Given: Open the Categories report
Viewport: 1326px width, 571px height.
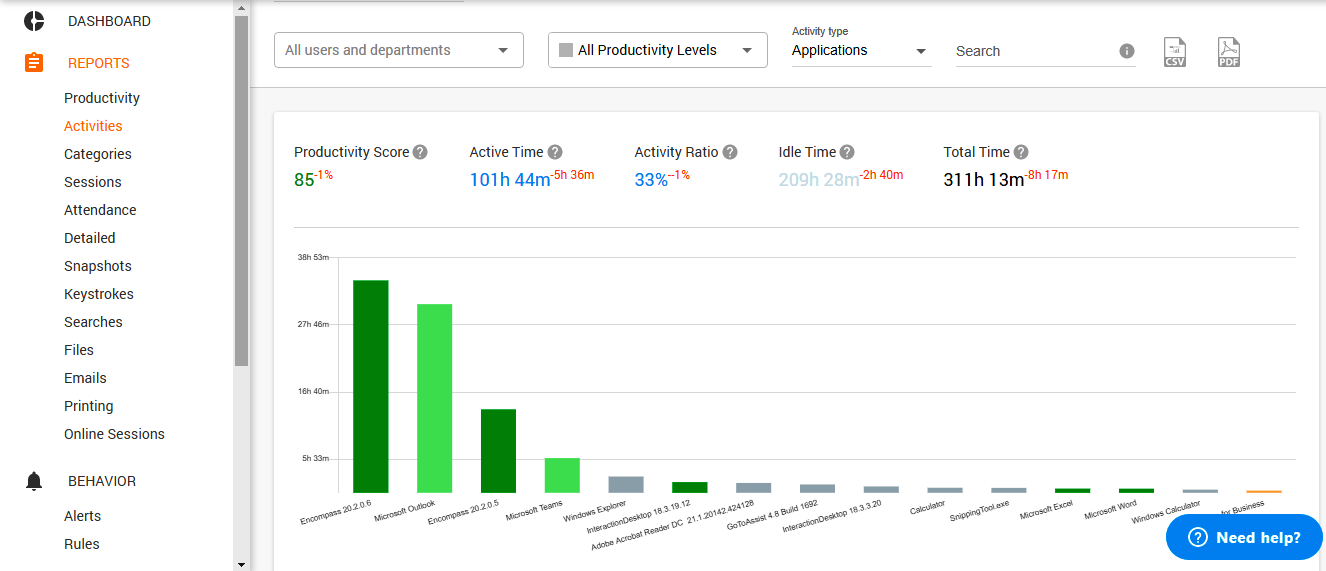Looking at the screenshot, I should click(98, 154).
